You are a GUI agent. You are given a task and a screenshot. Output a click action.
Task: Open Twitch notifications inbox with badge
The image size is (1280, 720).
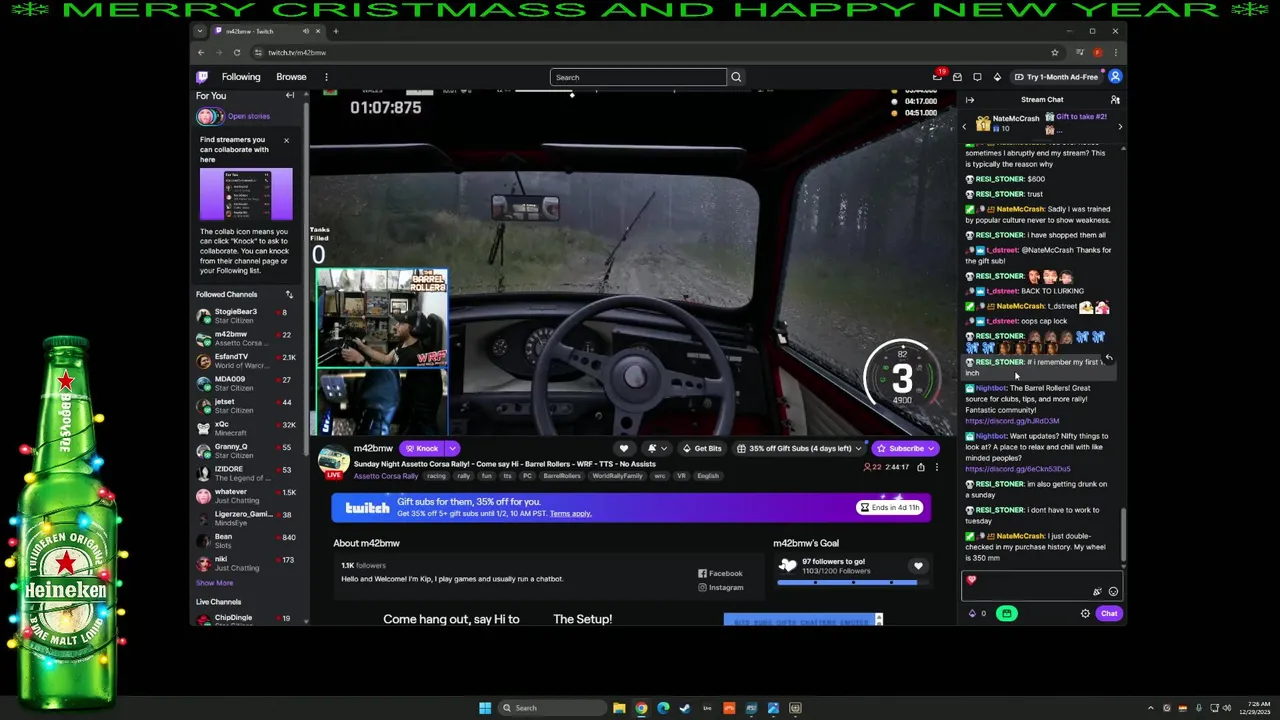coord(937,77)
